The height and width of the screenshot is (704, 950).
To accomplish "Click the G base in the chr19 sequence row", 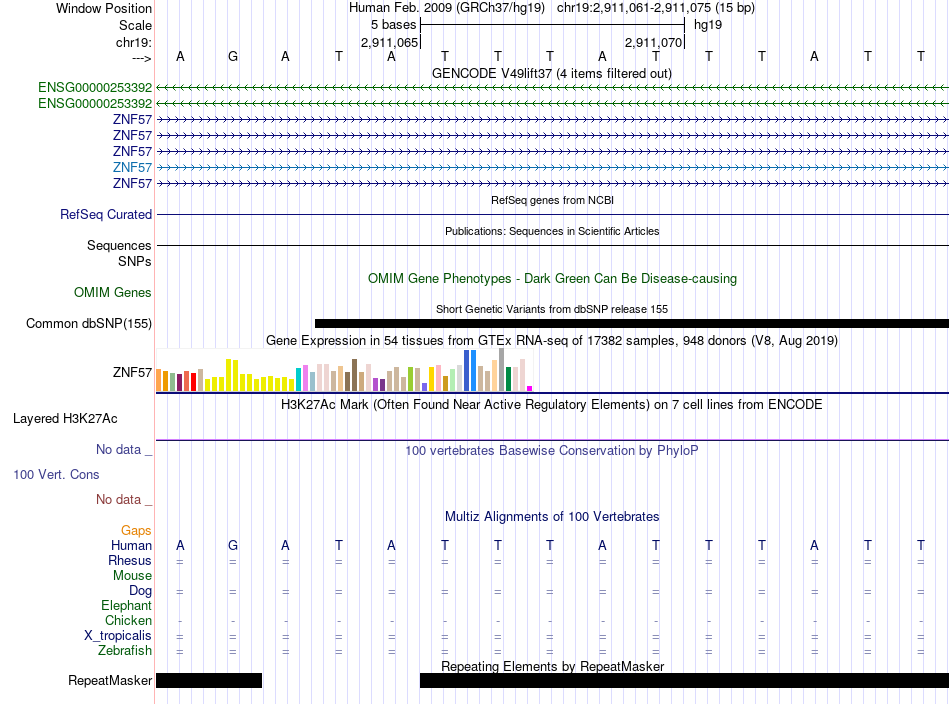I will coord(233,56).
